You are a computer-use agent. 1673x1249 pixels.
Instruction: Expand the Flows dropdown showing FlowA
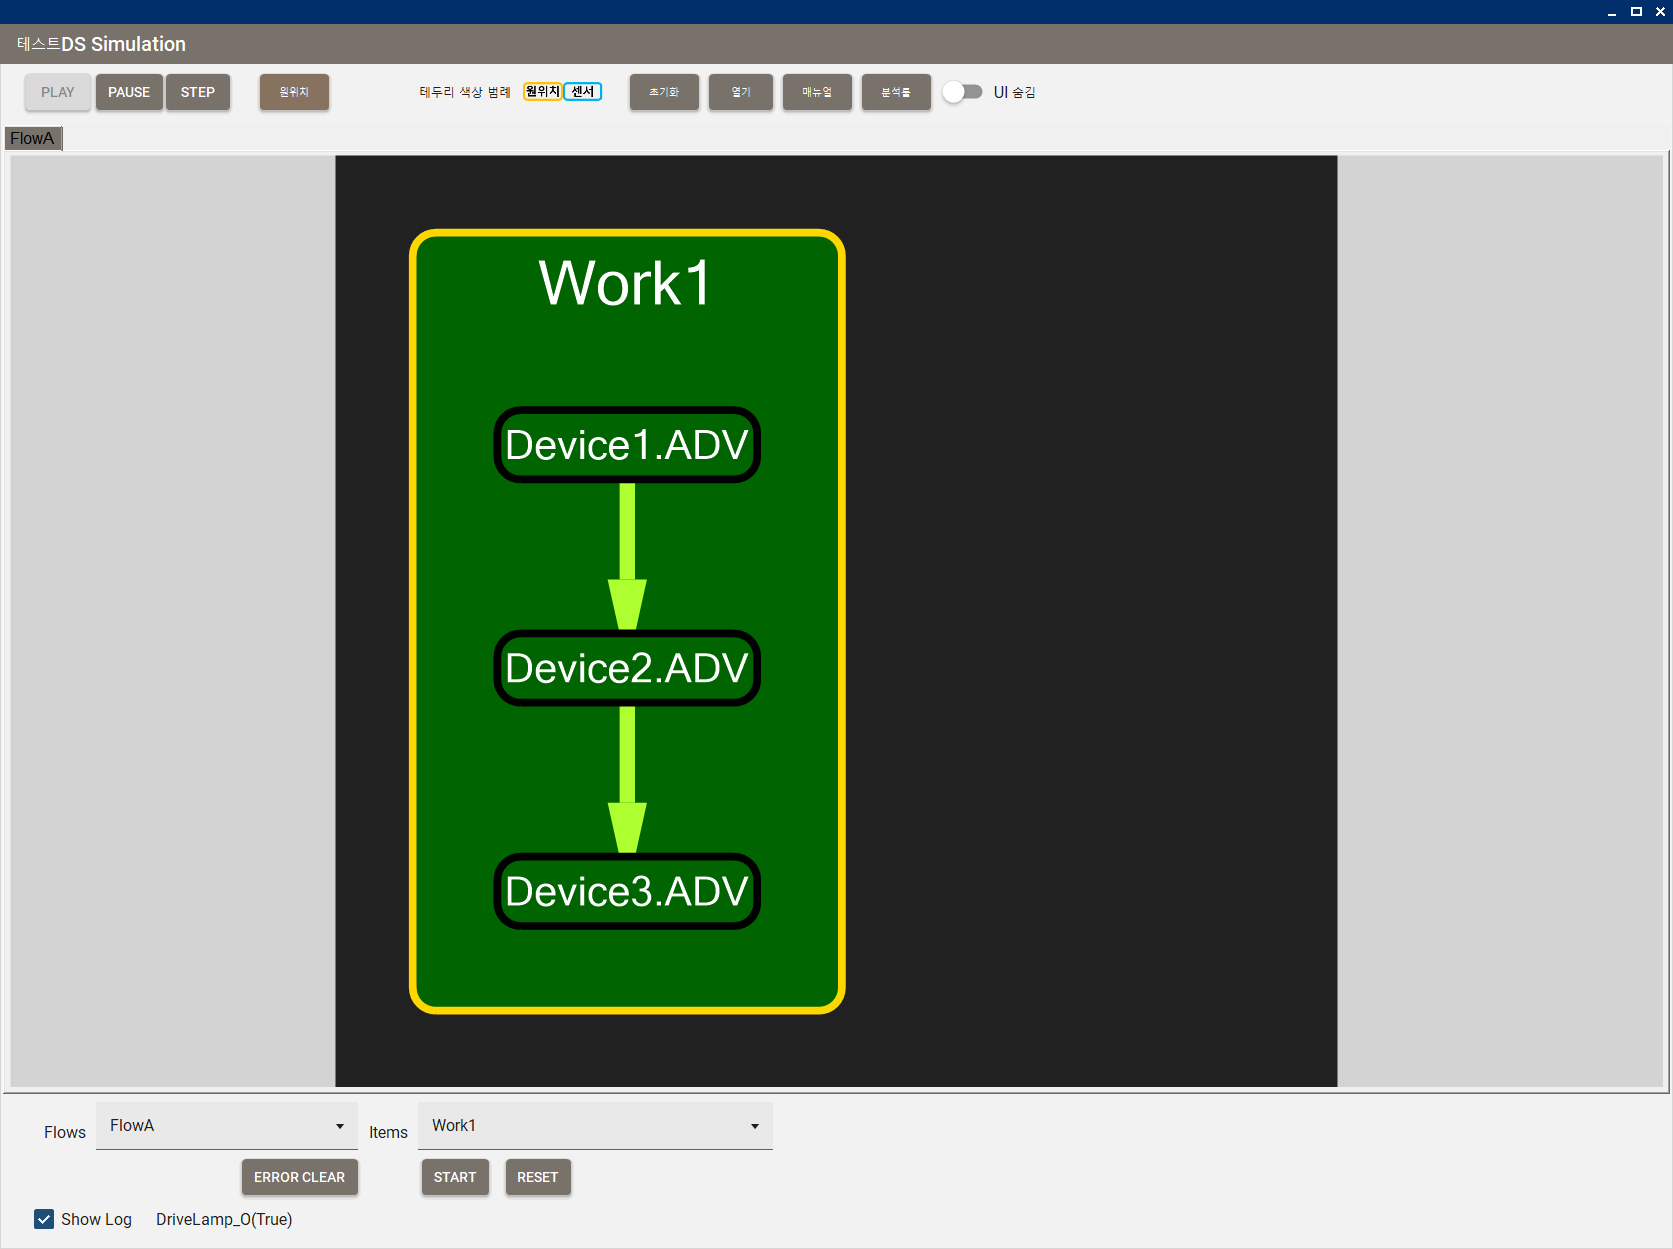coord(226,1126)
